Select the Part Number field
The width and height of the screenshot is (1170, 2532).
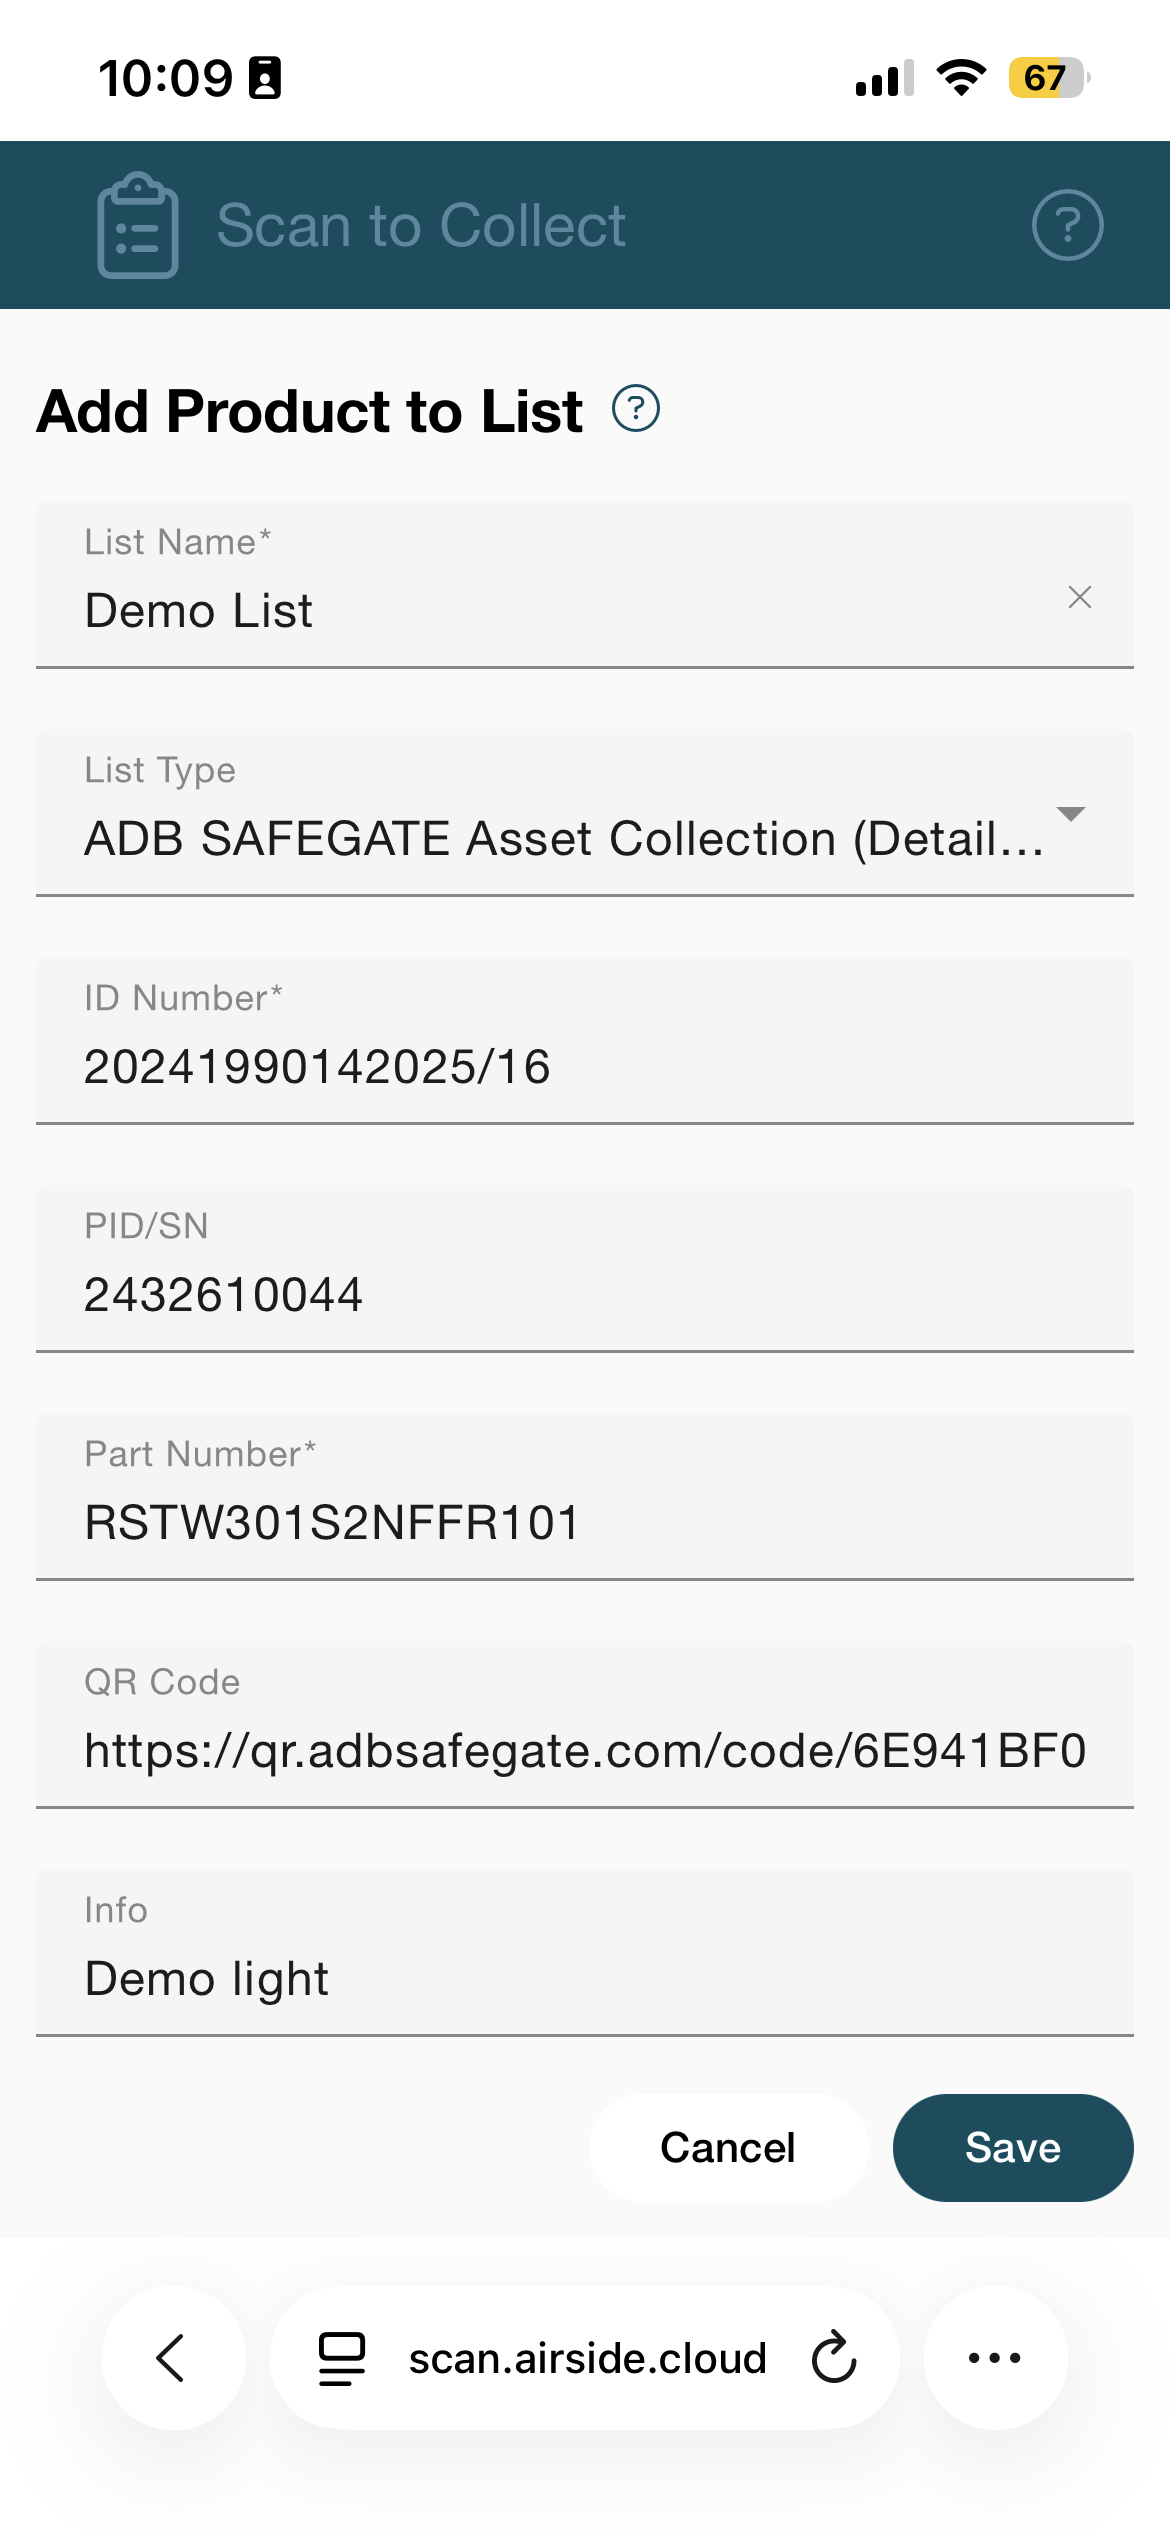(x=584, y=1522)
